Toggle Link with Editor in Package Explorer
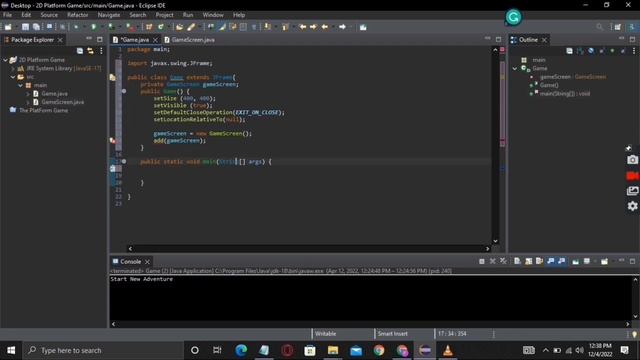640x360 pixels. [90, 51]
